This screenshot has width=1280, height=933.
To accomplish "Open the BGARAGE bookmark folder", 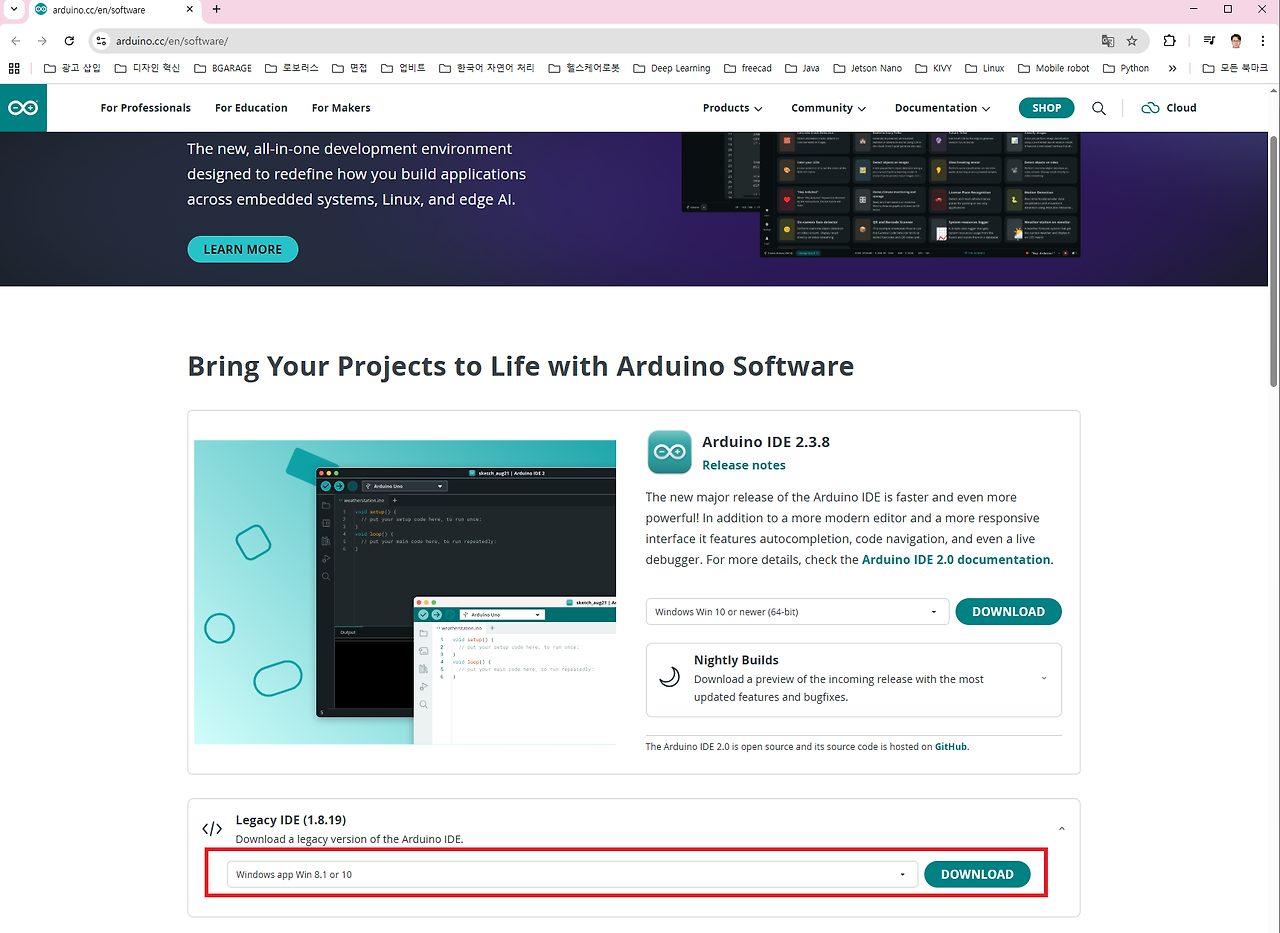I will (222, 68).
